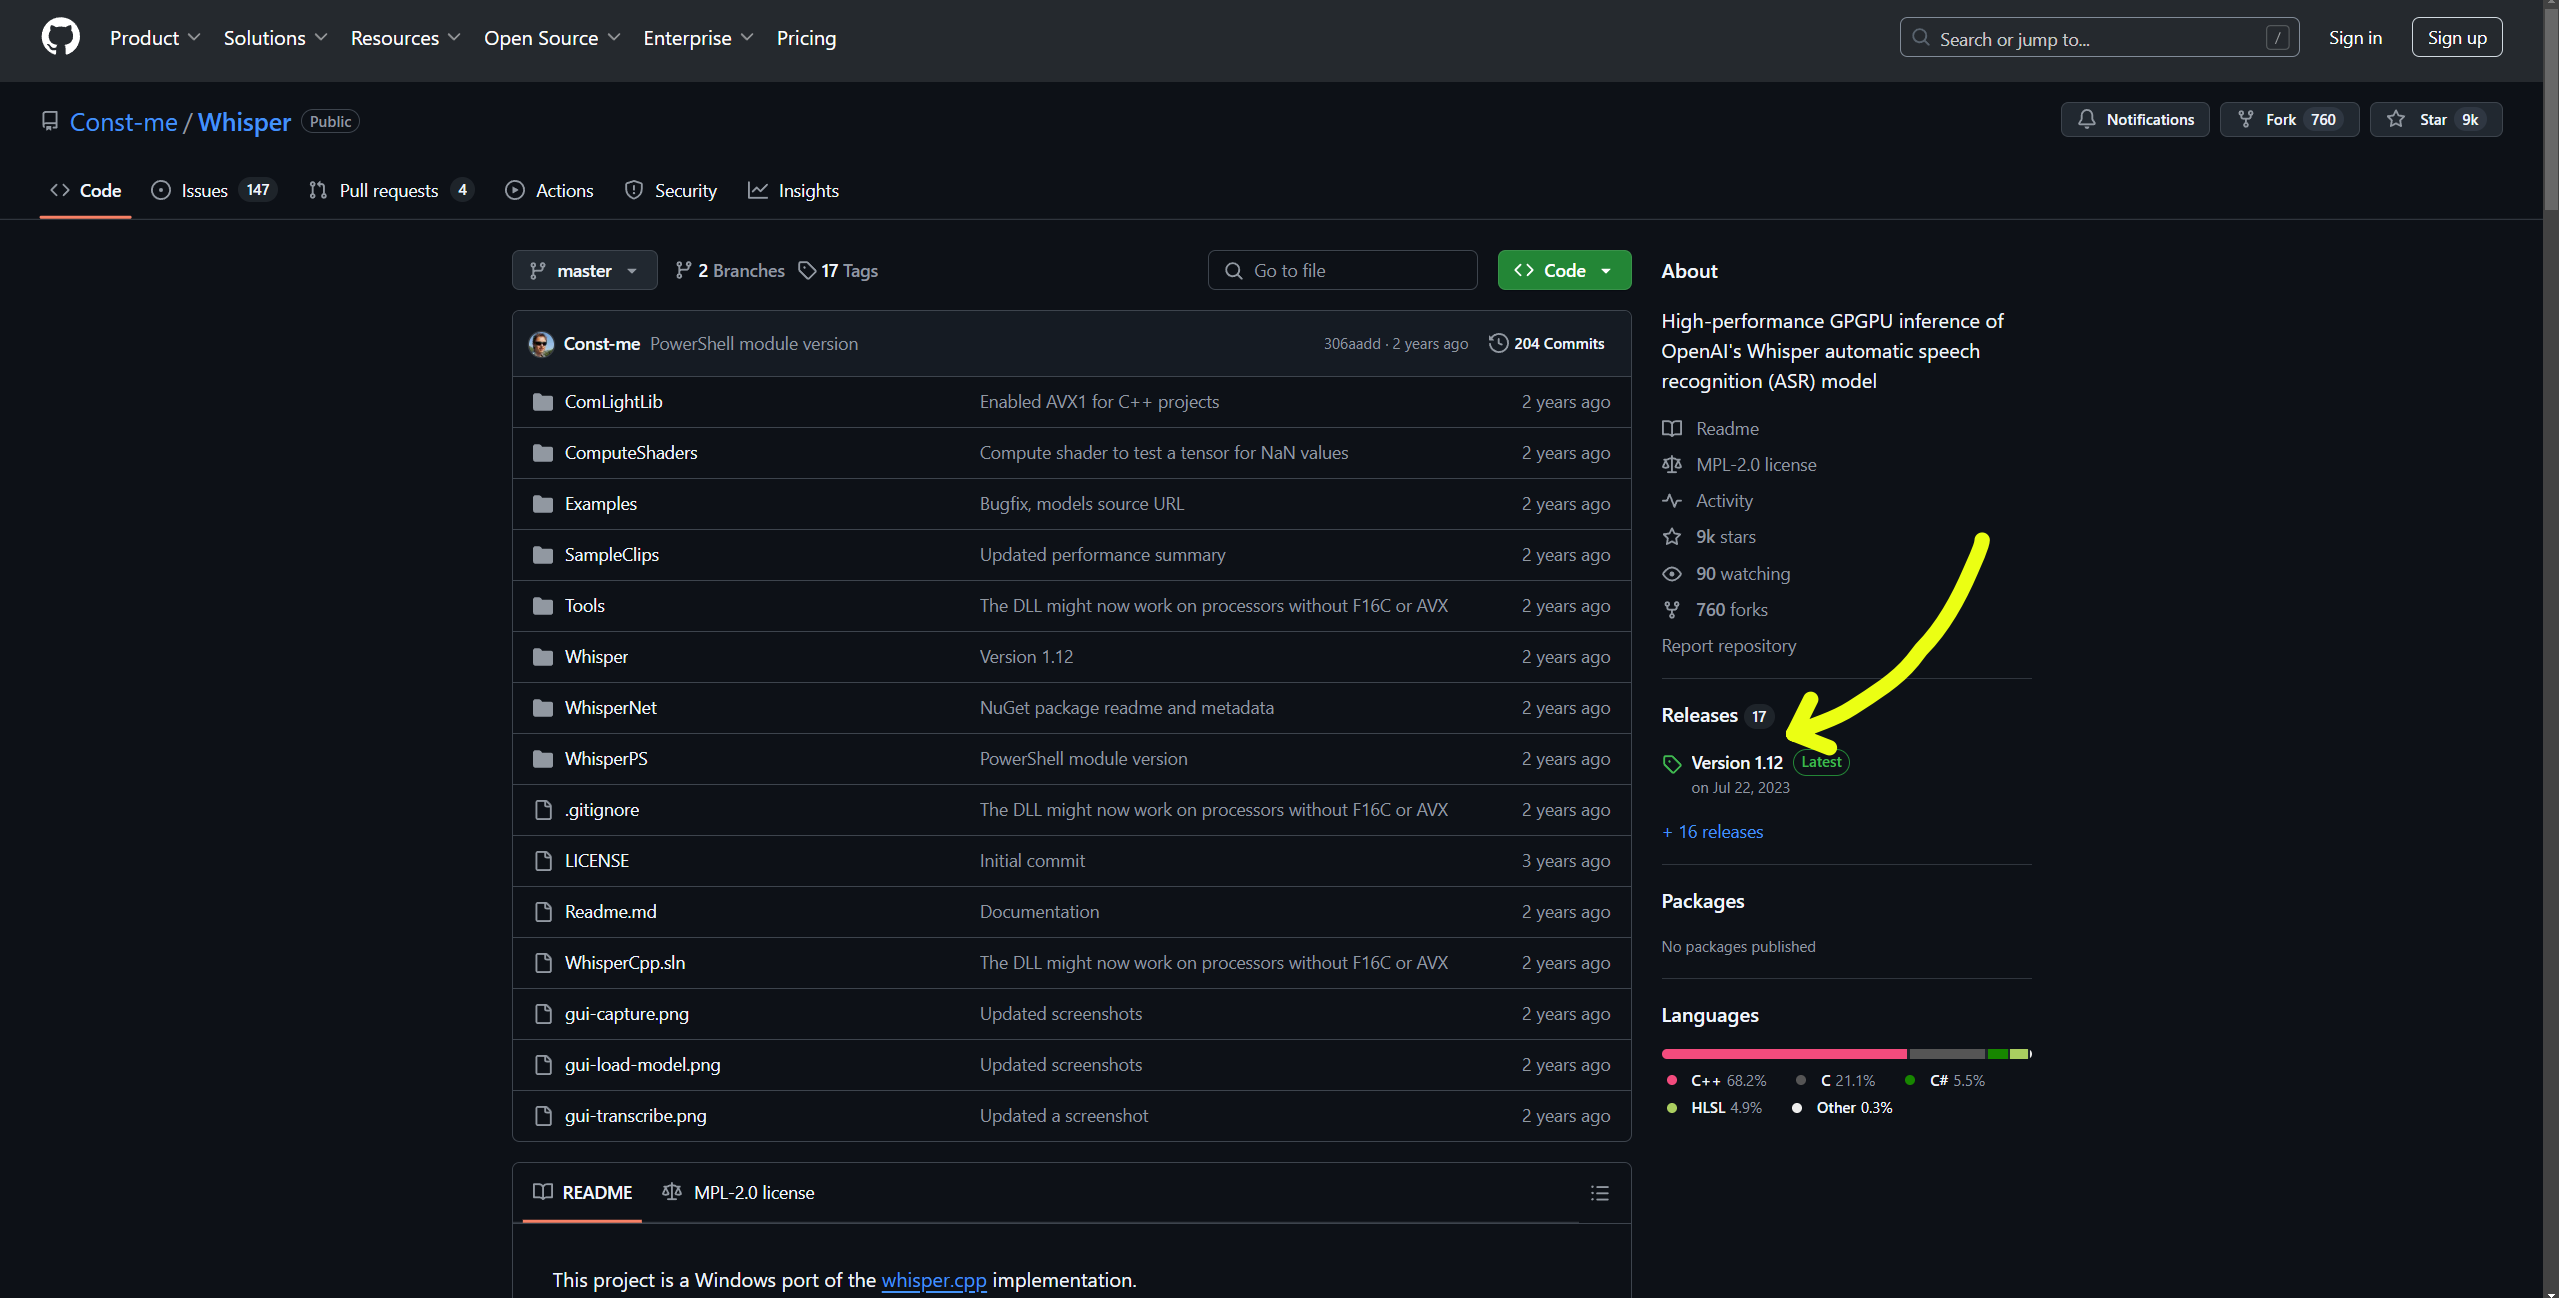The image size is (2559, 1298).
Task: Expand the Enterprise menu
Action: (698, 38)
